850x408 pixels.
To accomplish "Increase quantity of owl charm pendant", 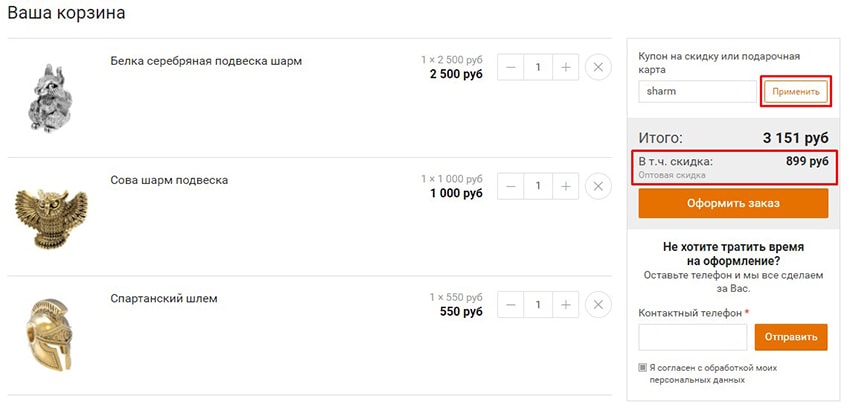I will 566,186.
